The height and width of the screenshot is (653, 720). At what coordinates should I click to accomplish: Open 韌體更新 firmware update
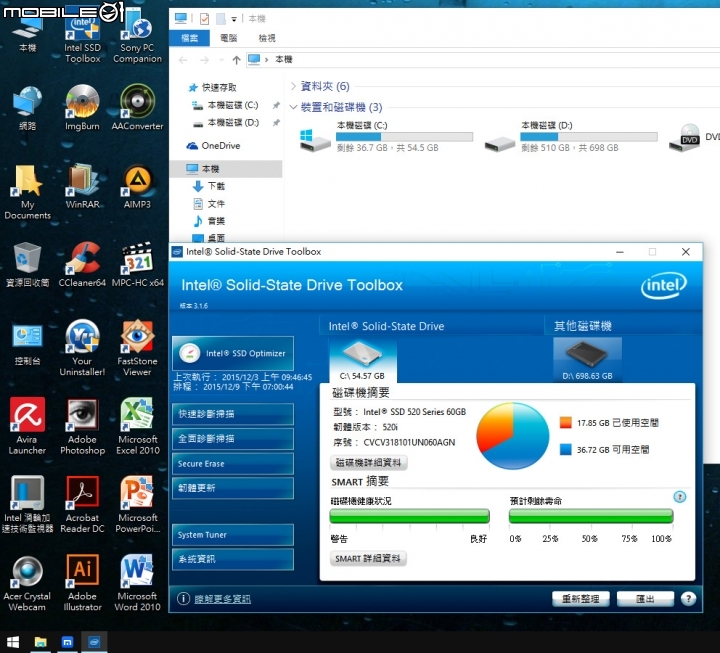point(233,488)
